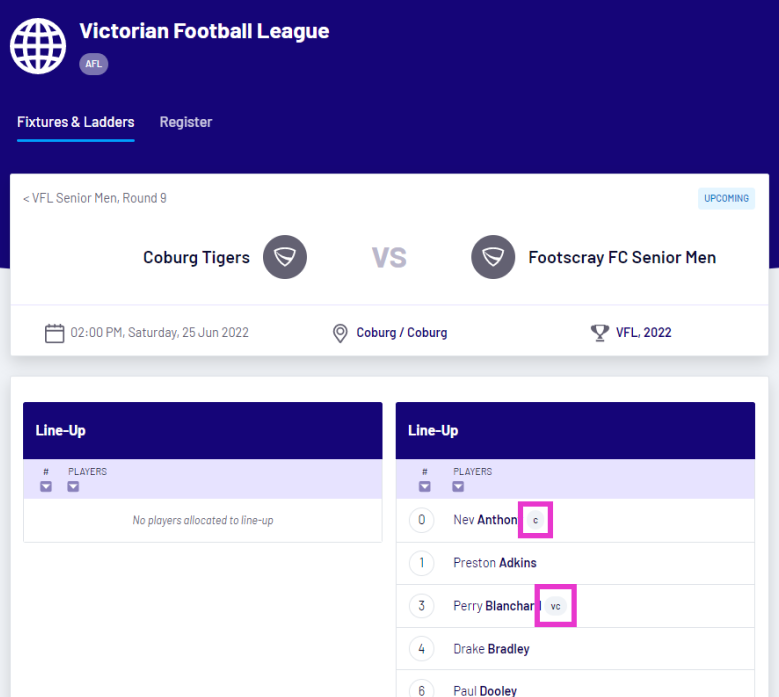
Task: Click the Footscray FC team shield icon
Action: [x=493, y=257]
